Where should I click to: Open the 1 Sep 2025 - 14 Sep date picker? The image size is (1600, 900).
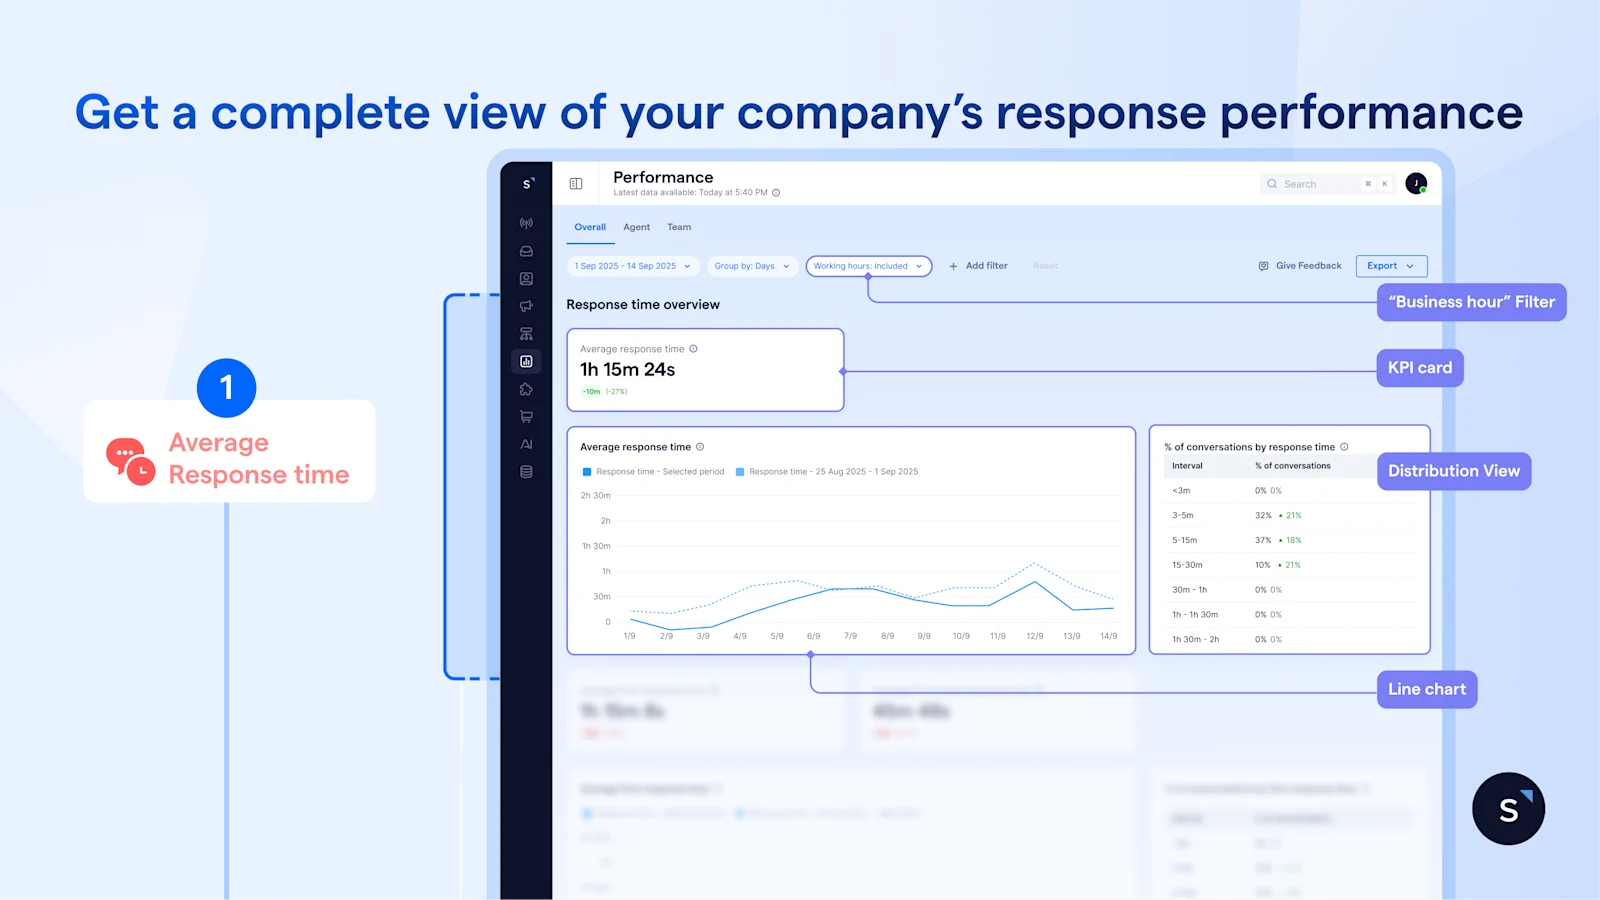coord(632,265)
